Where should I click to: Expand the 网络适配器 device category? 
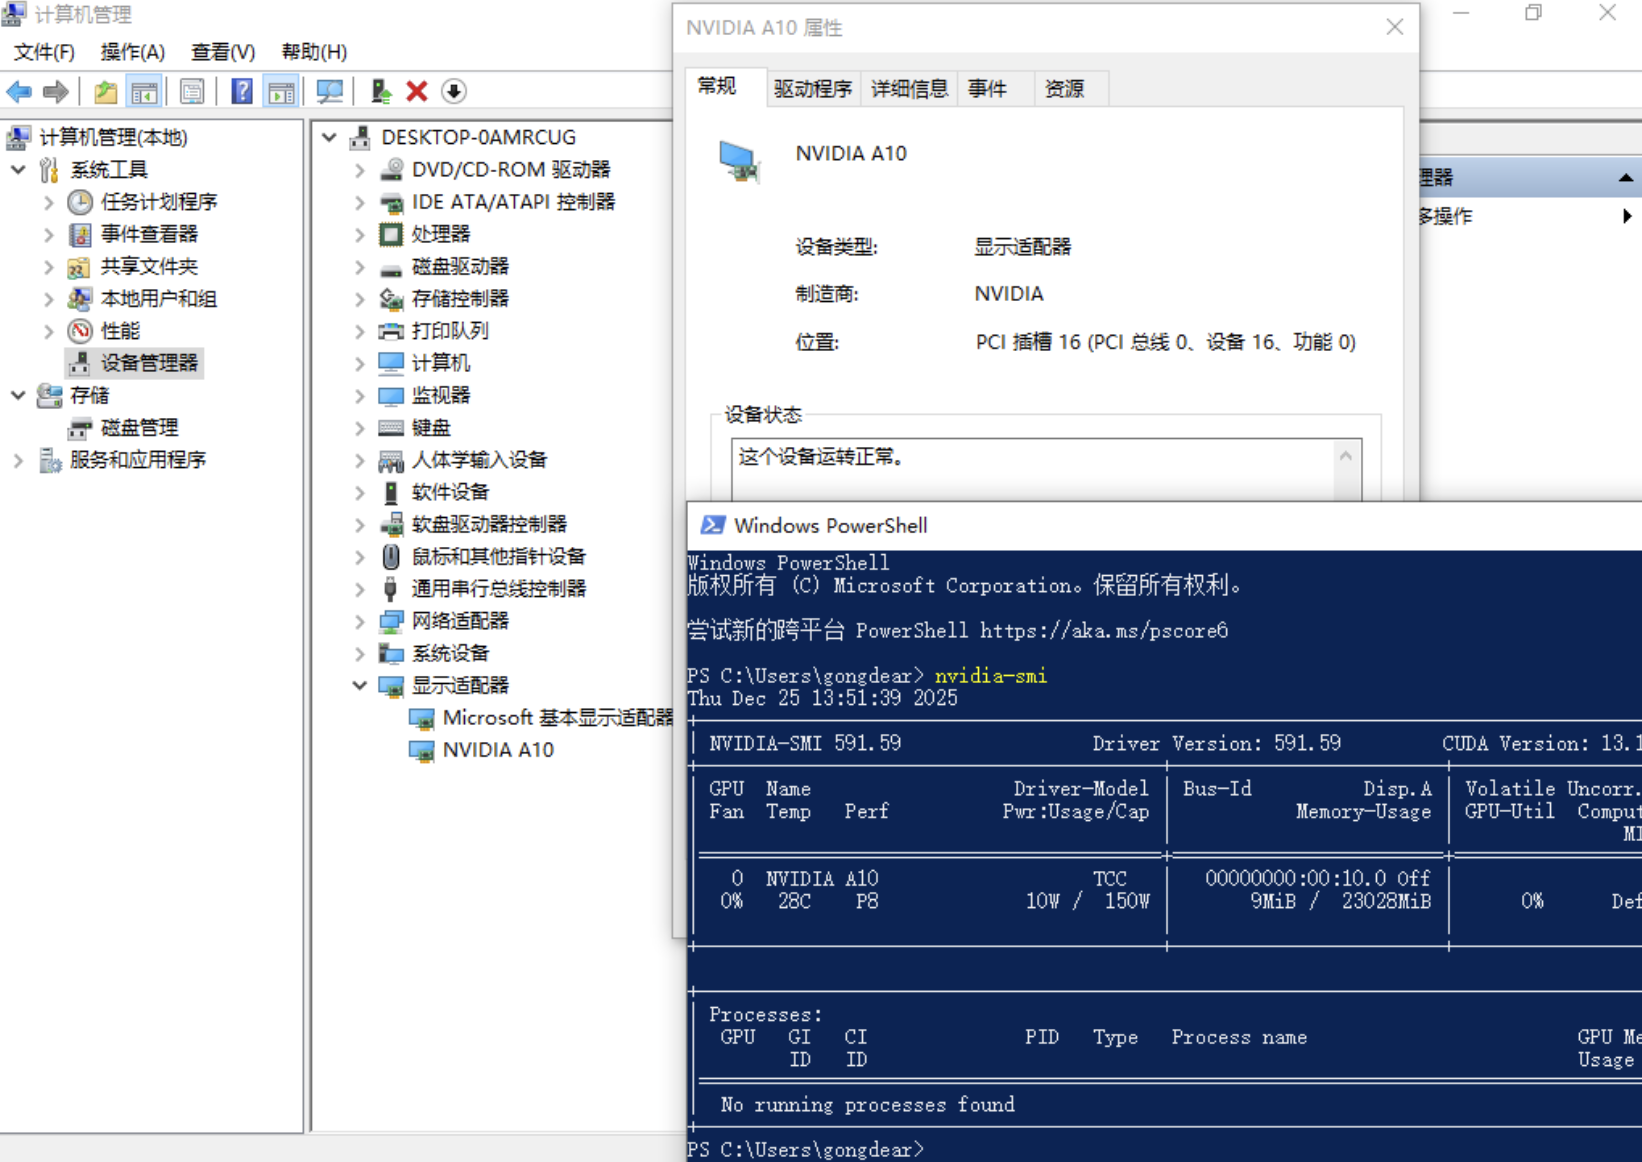tap(359, 621)
